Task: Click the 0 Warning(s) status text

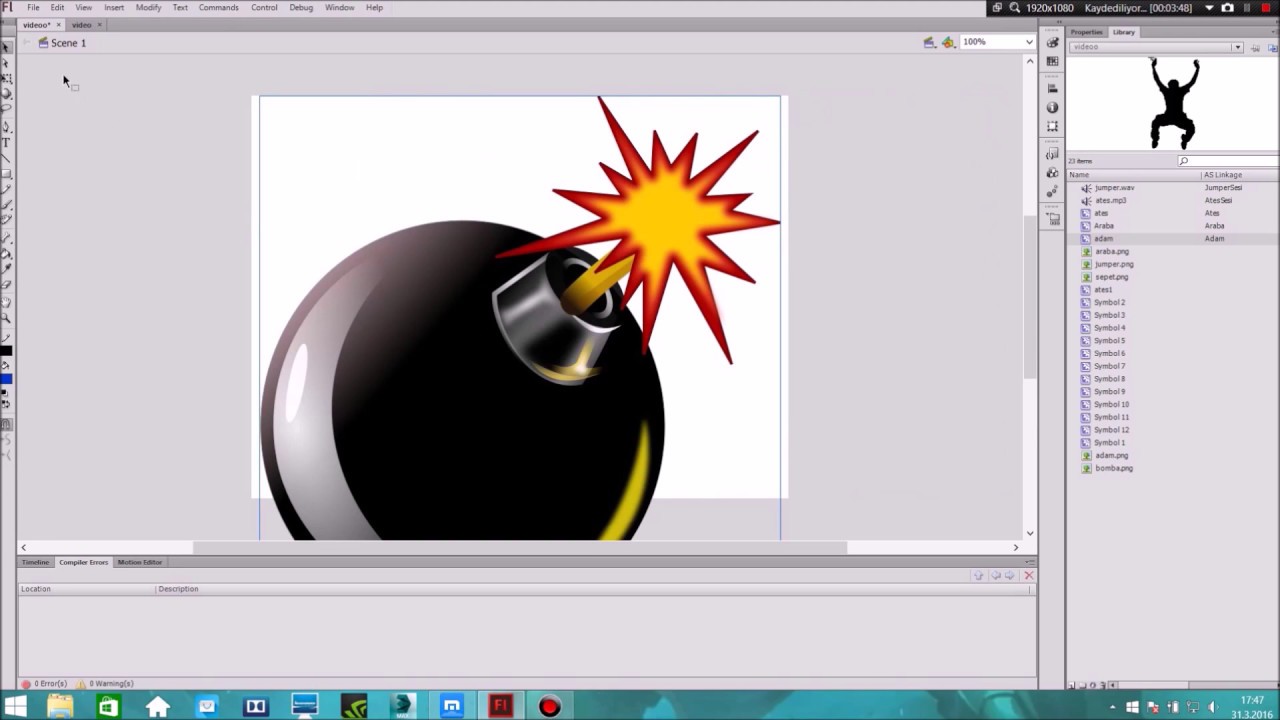Action: coord(111,684)
